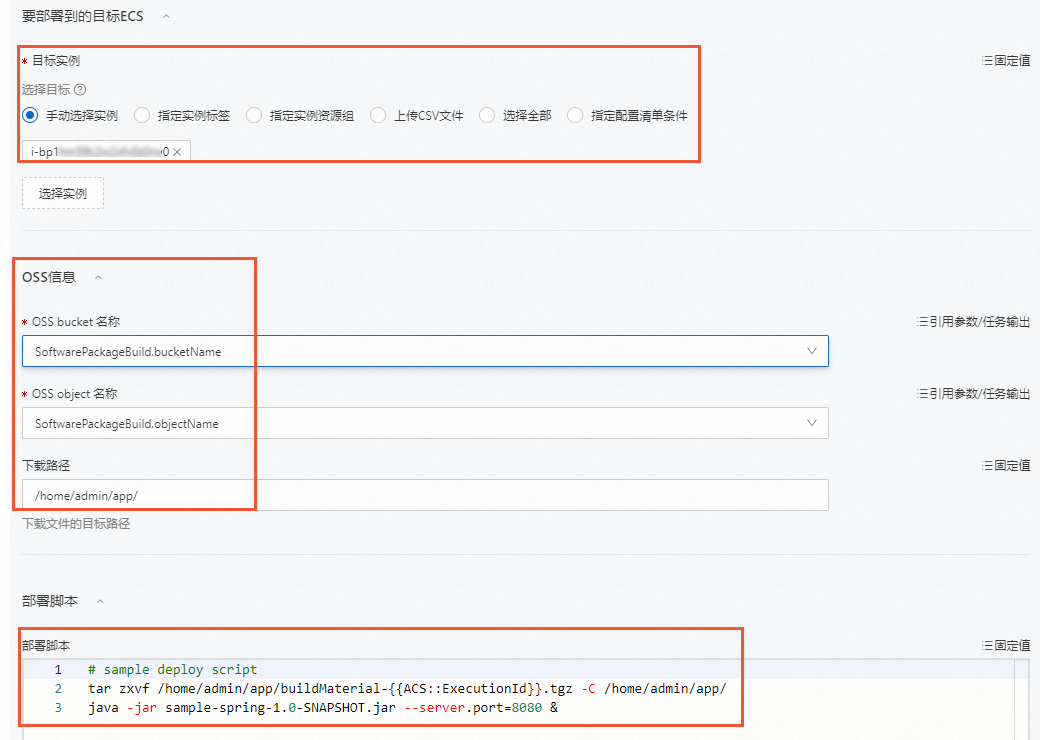Collapse the 部署脚本 section
The height and width of the screenshot is (740, 1040).
pyautogui.click(x=100, y=601)
